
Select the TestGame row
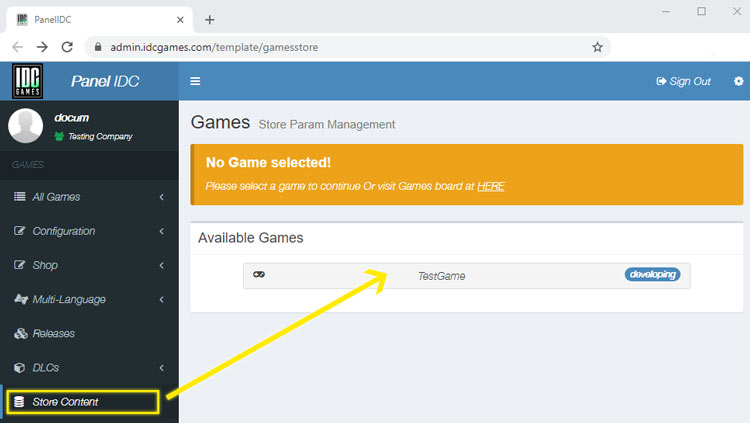[466, 276]
